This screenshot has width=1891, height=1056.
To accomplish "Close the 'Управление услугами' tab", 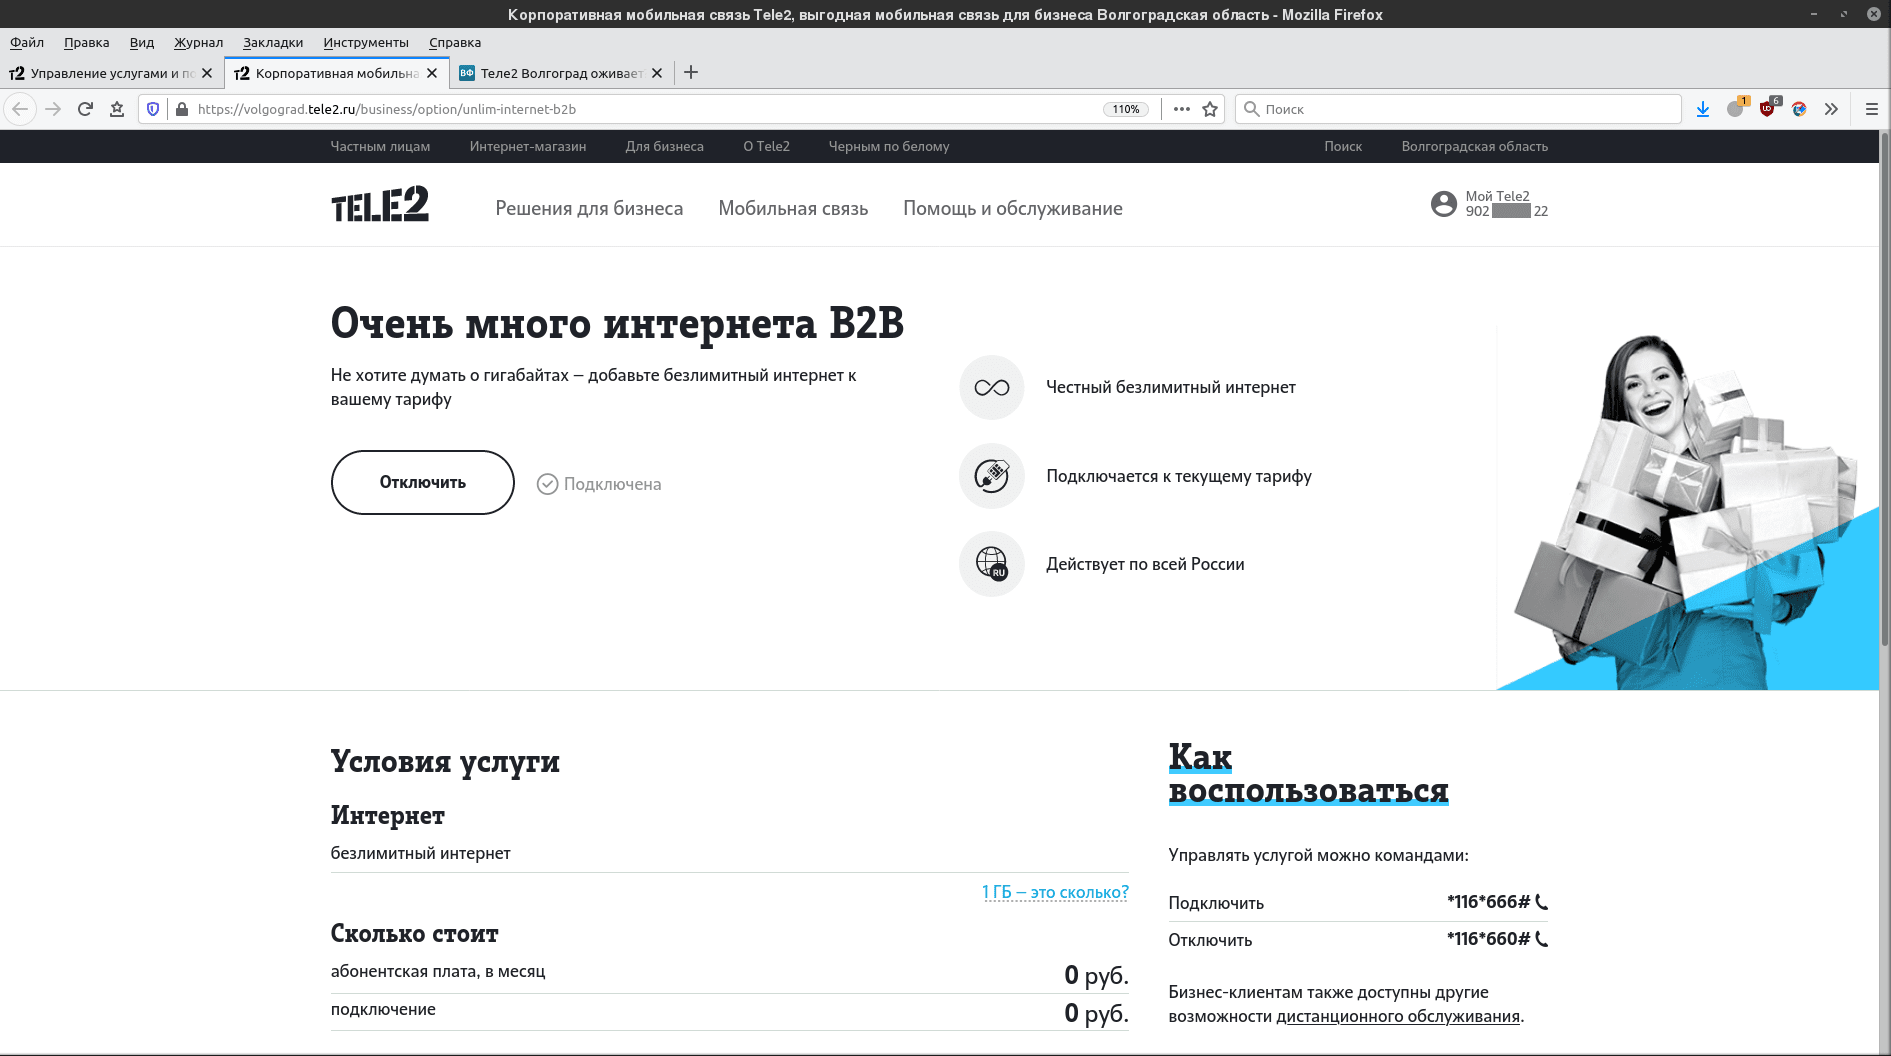I will point(207,73).
